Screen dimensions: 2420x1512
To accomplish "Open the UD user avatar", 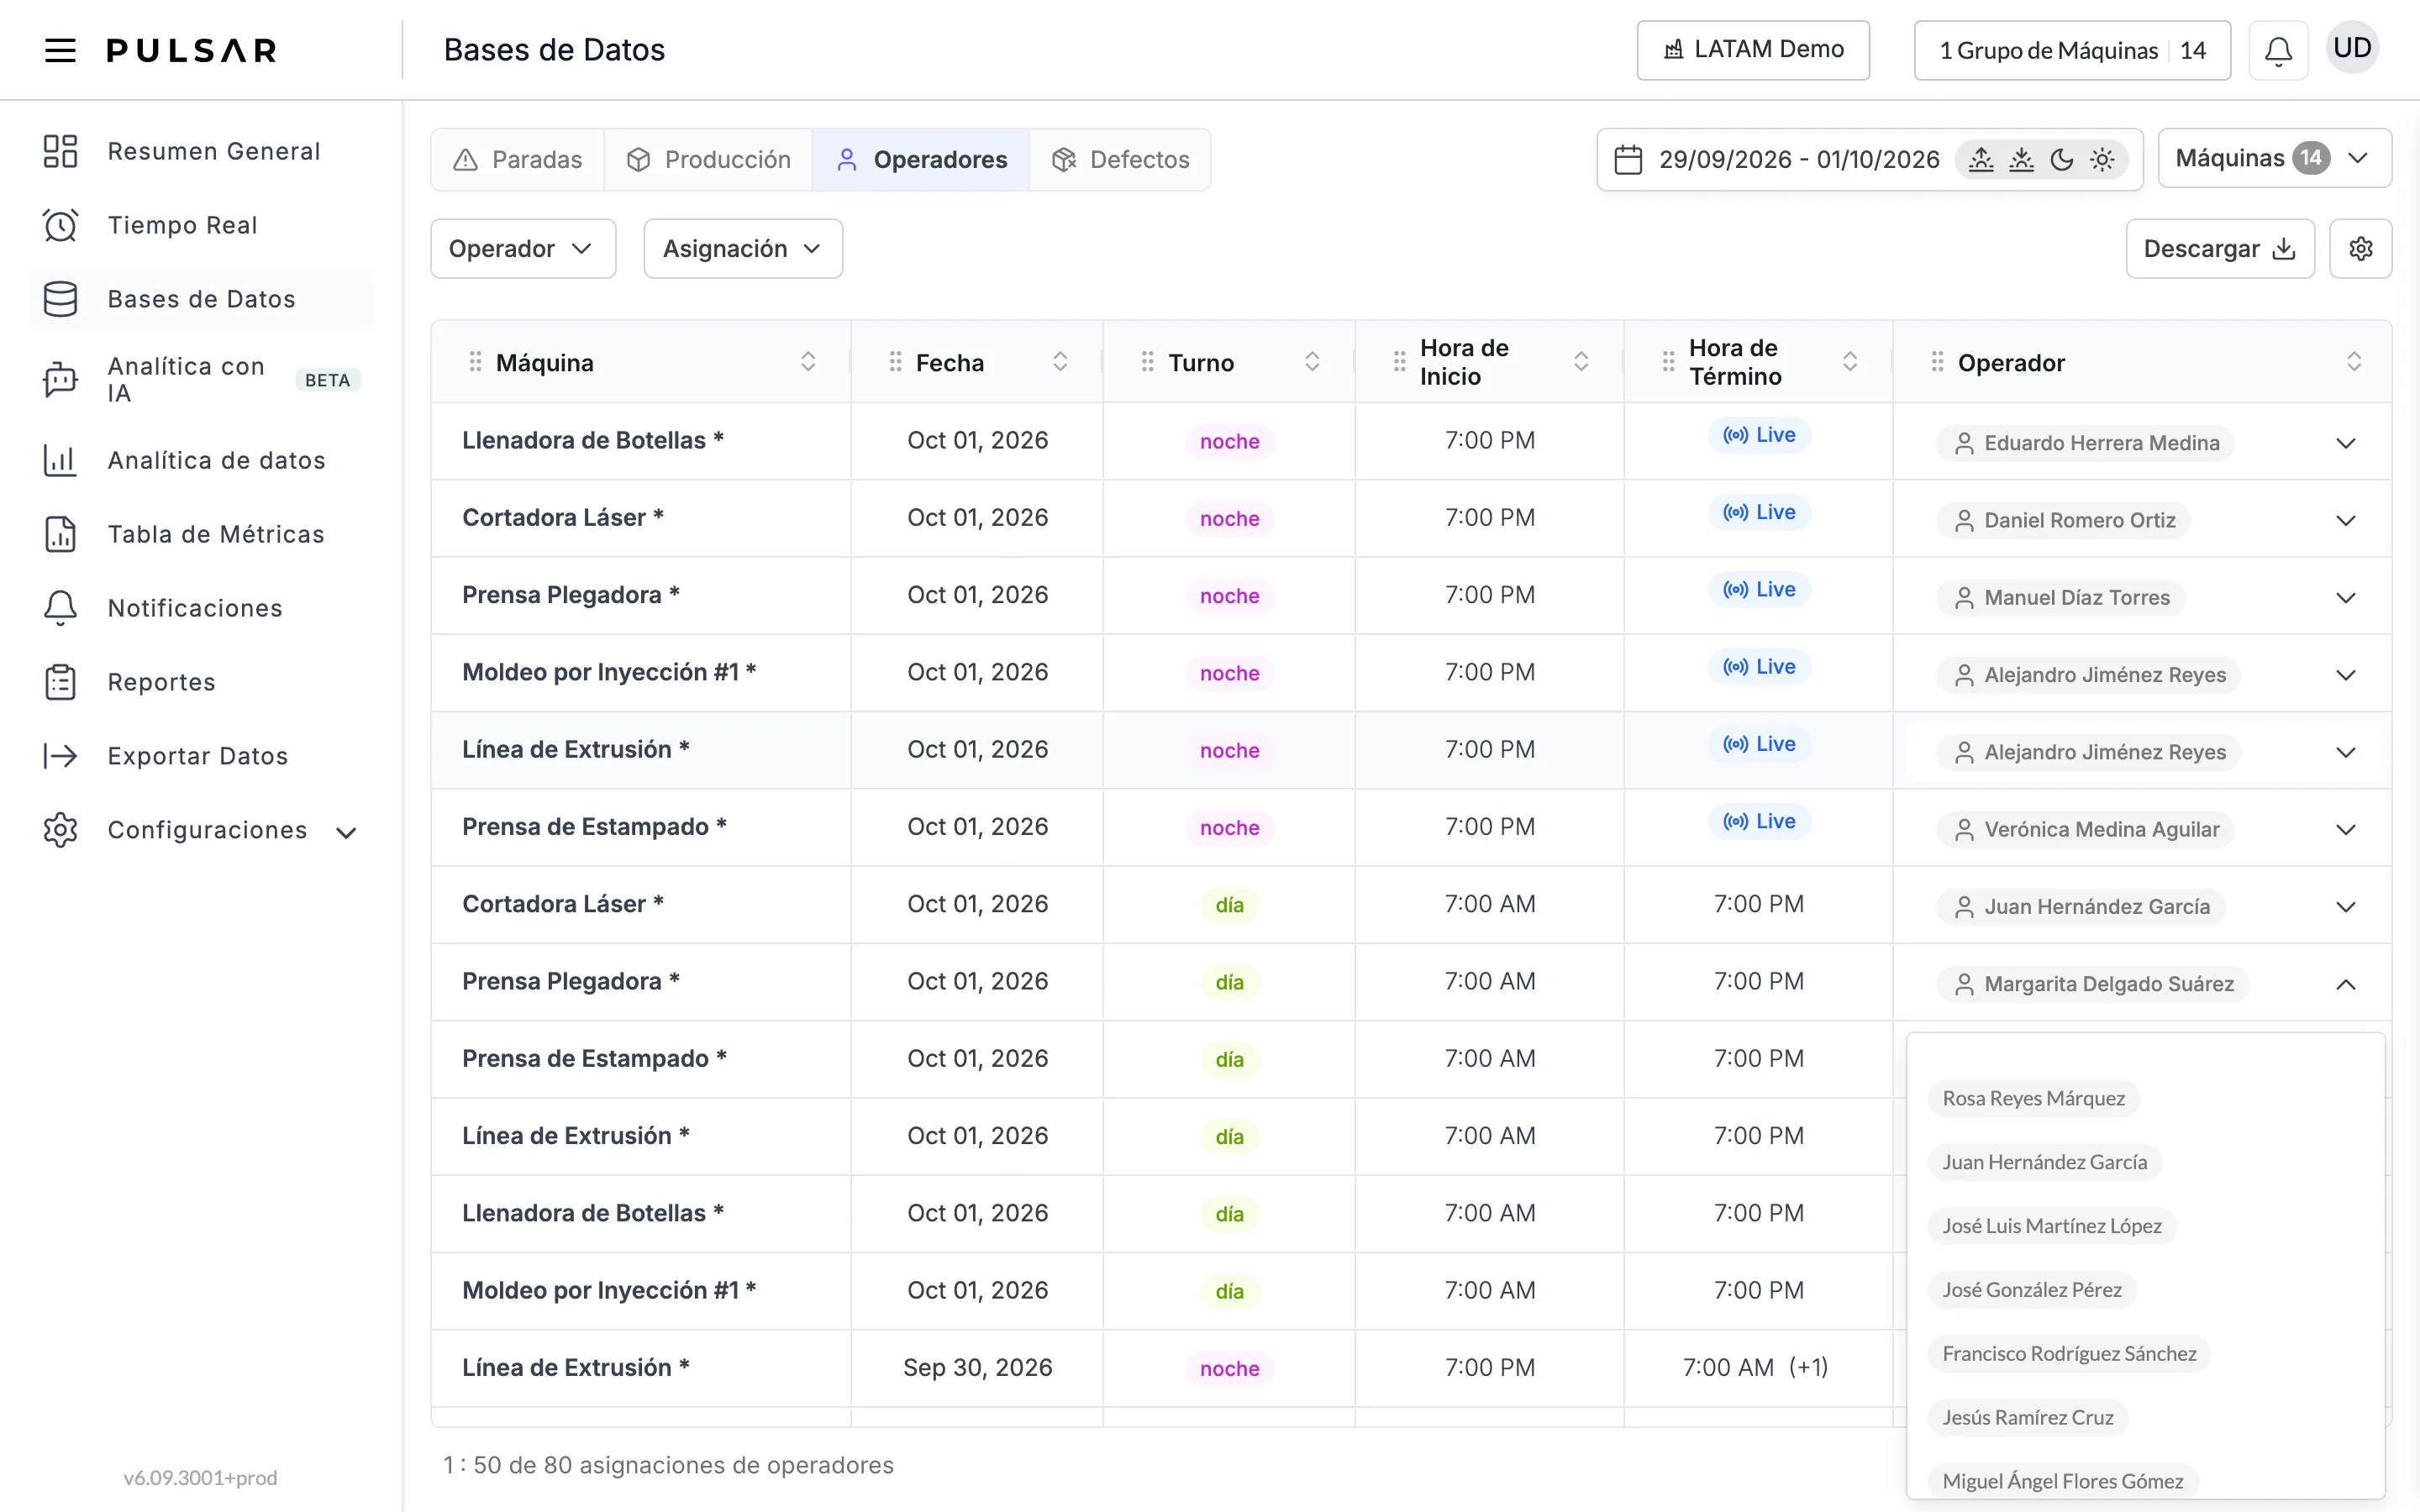I will [x=2352, y=48].
